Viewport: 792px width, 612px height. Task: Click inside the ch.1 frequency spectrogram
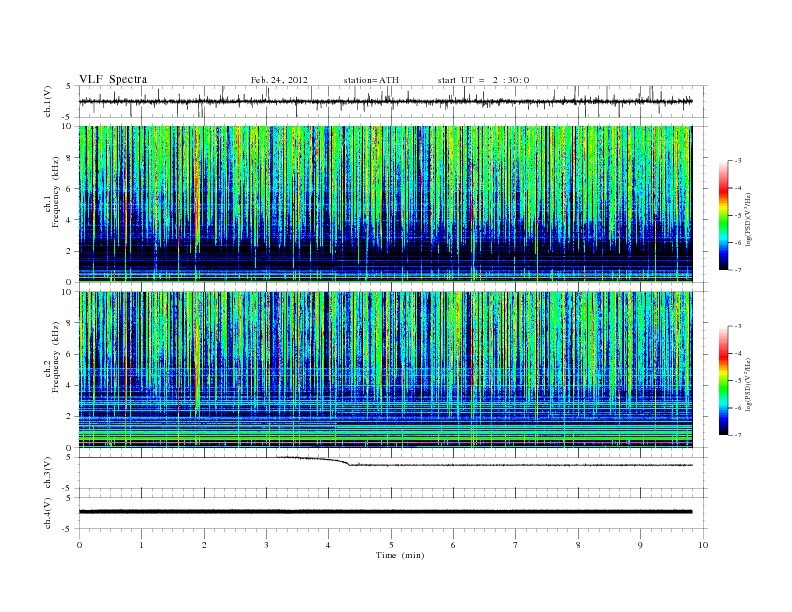tap(385, 204)
